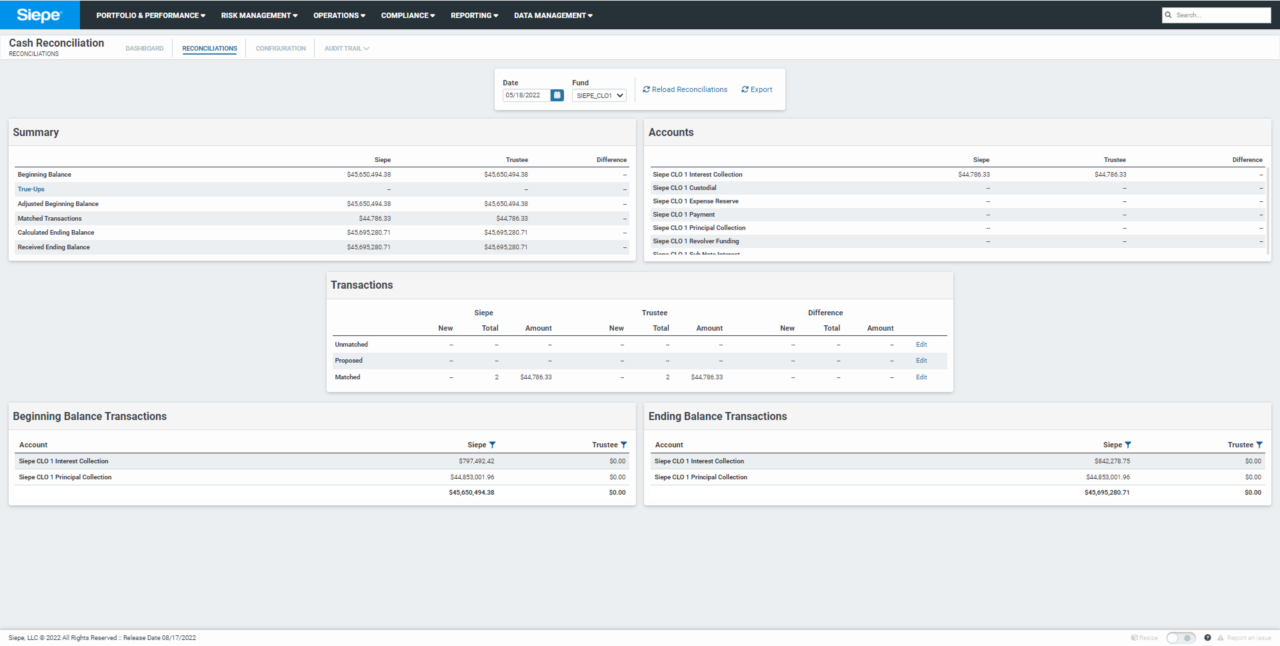The image size is (1280, 646).
Task: Open the Compliance menu
Action: click(409, 15)
